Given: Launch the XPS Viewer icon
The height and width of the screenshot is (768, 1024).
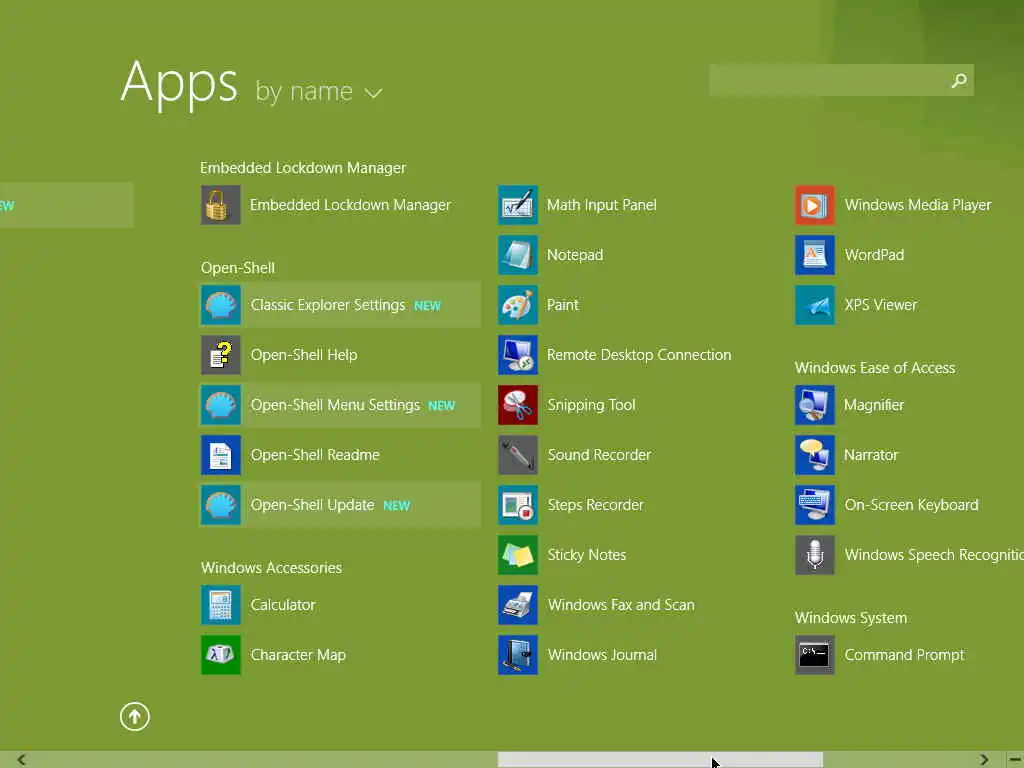Looking at the screenshot, I should tap(815, 305).
